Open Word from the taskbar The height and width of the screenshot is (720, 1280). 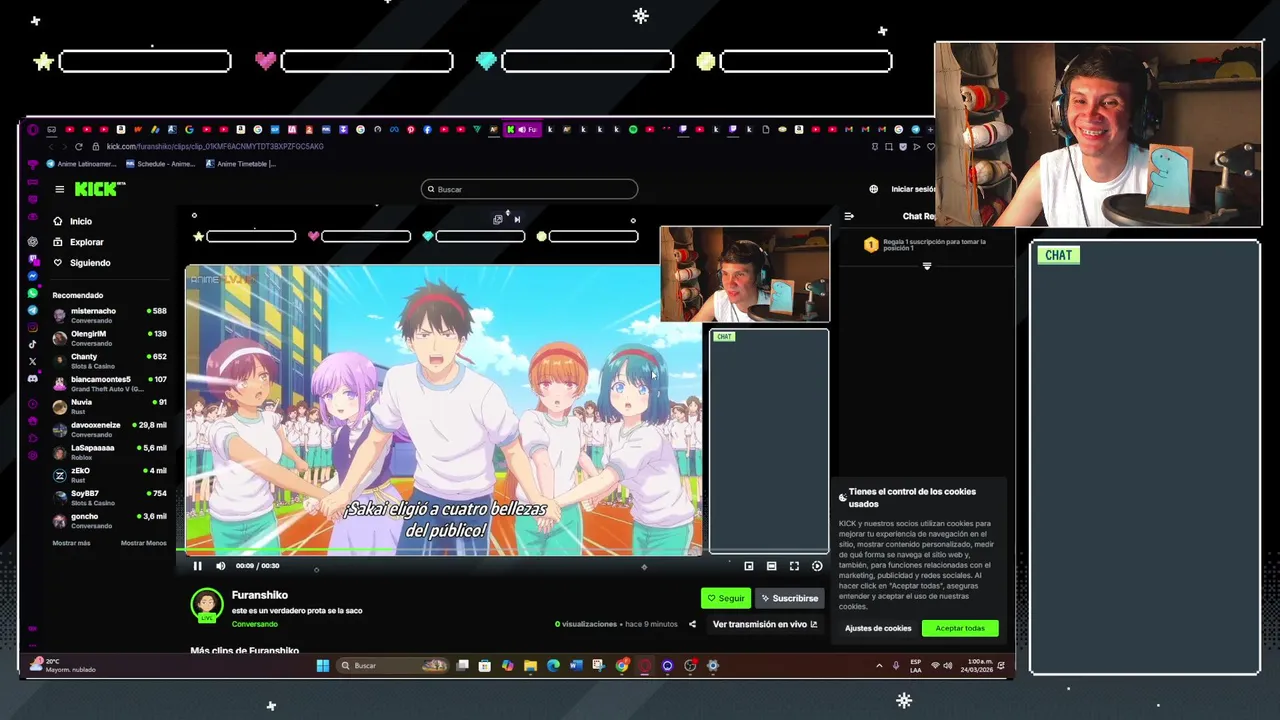pos(576,665)
